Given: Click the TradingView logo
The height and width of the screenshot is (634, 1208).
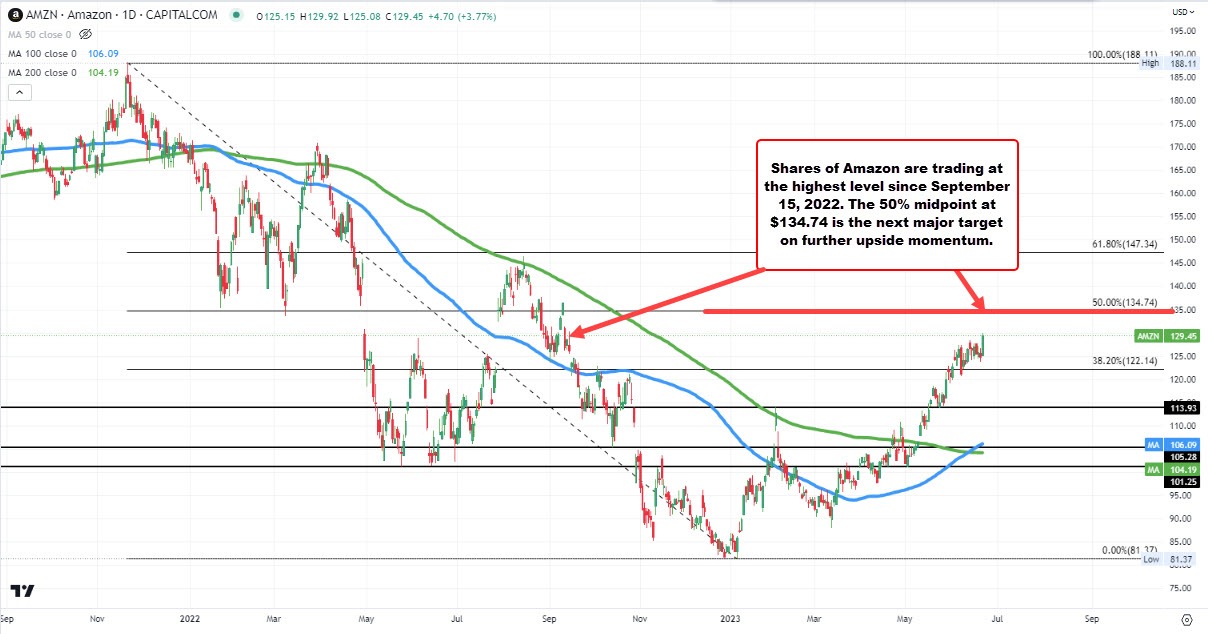Looking at the screenshot, I should (22, 591).
